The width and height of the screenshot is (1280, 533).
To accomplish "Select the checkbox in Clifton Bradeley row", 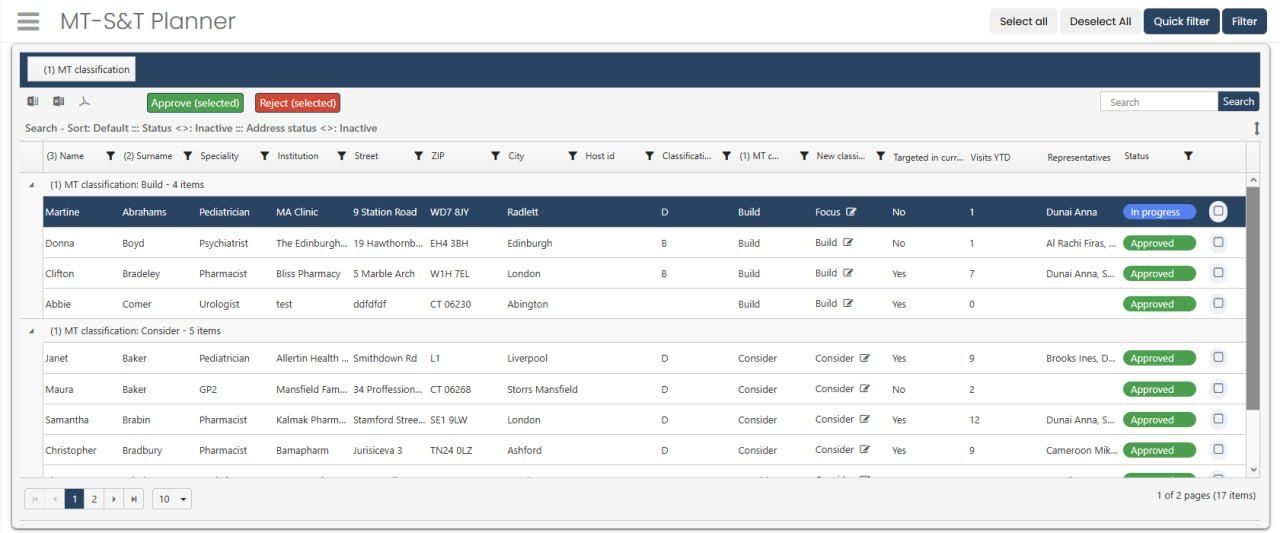I will tap(1218, 273).
